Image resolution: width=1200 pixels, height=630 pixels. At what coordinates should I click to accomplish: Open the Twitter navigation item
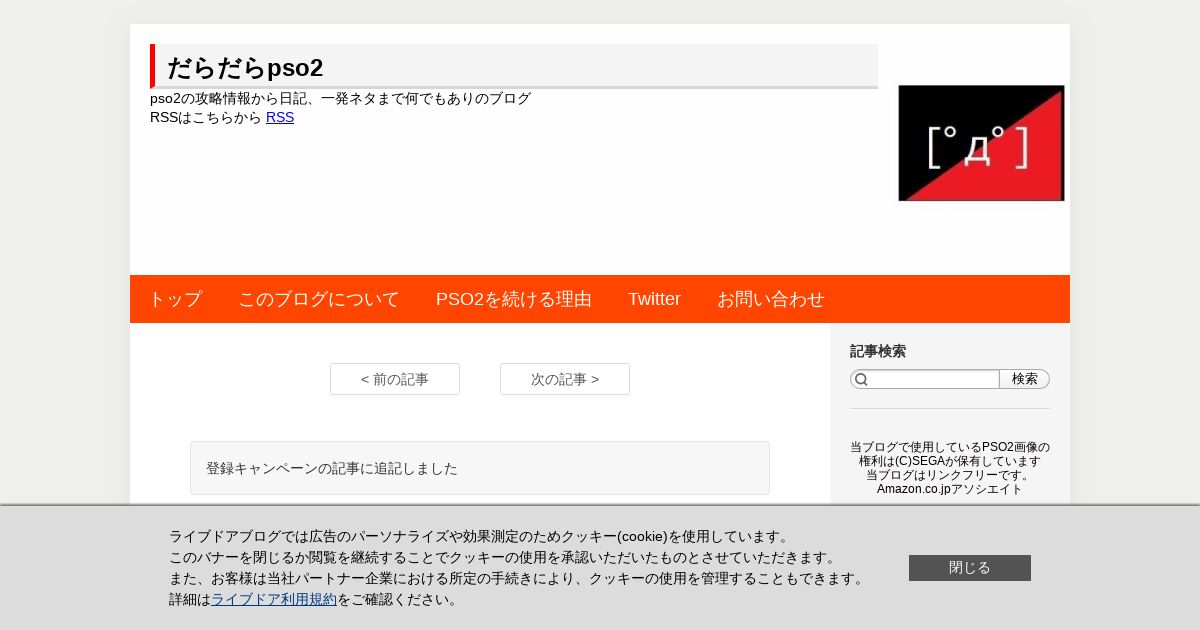tap(654, 299)
